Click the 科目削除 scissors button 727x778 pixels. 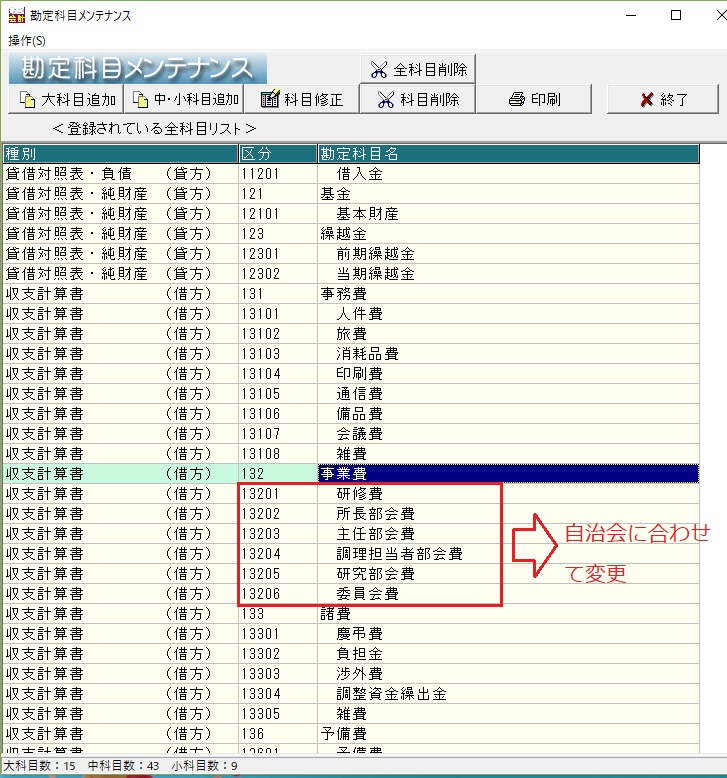pos(417,99)
